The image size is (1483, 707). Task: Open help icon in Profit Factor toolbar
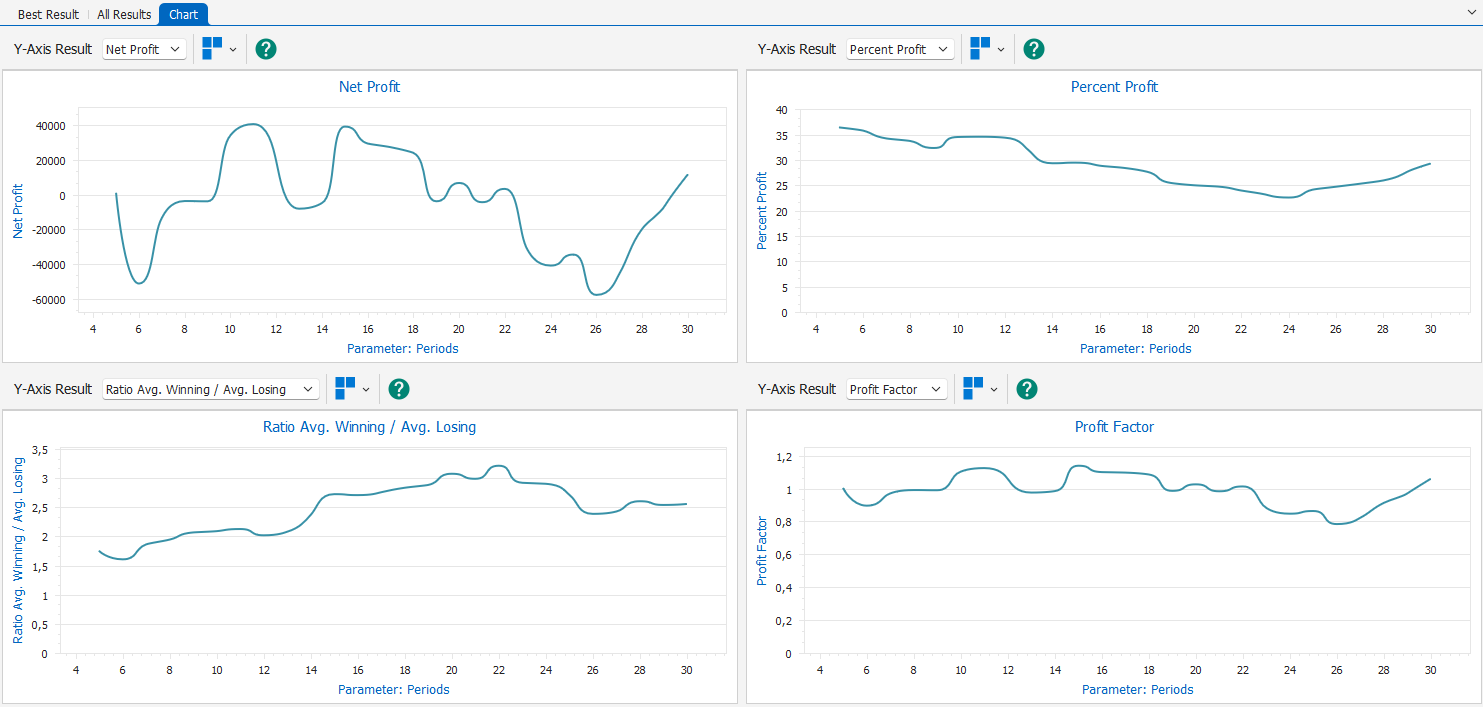[1027, 389]
